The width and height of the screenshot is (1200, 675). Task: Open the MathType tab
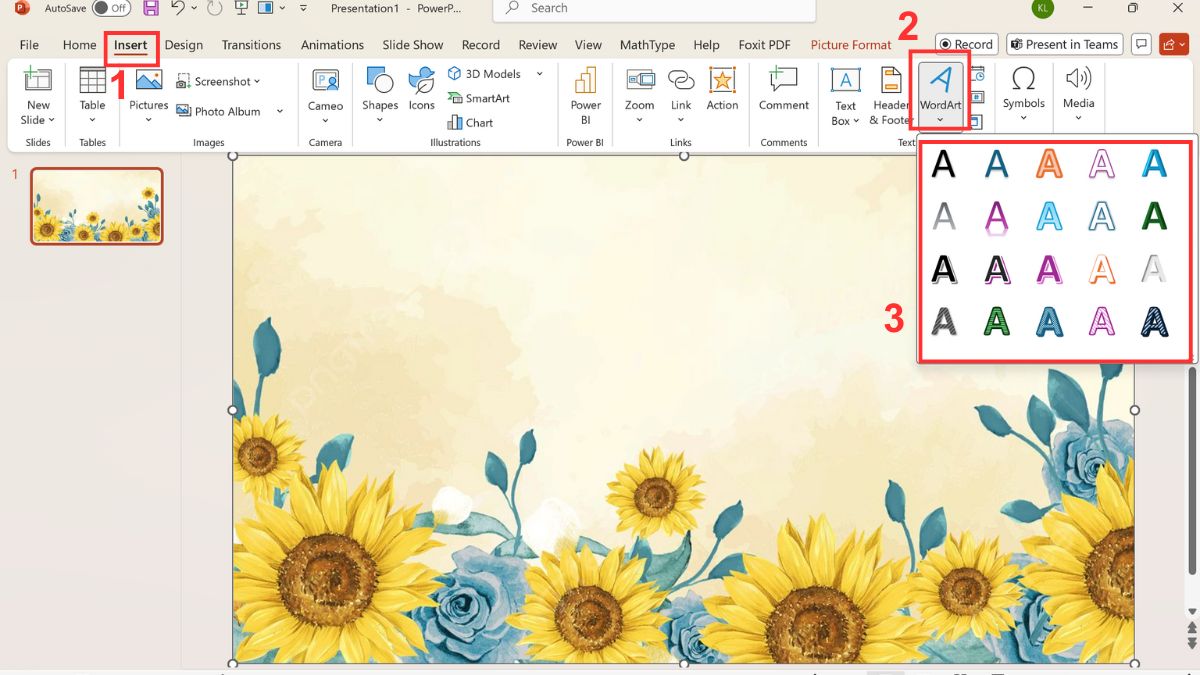point(647,45)
